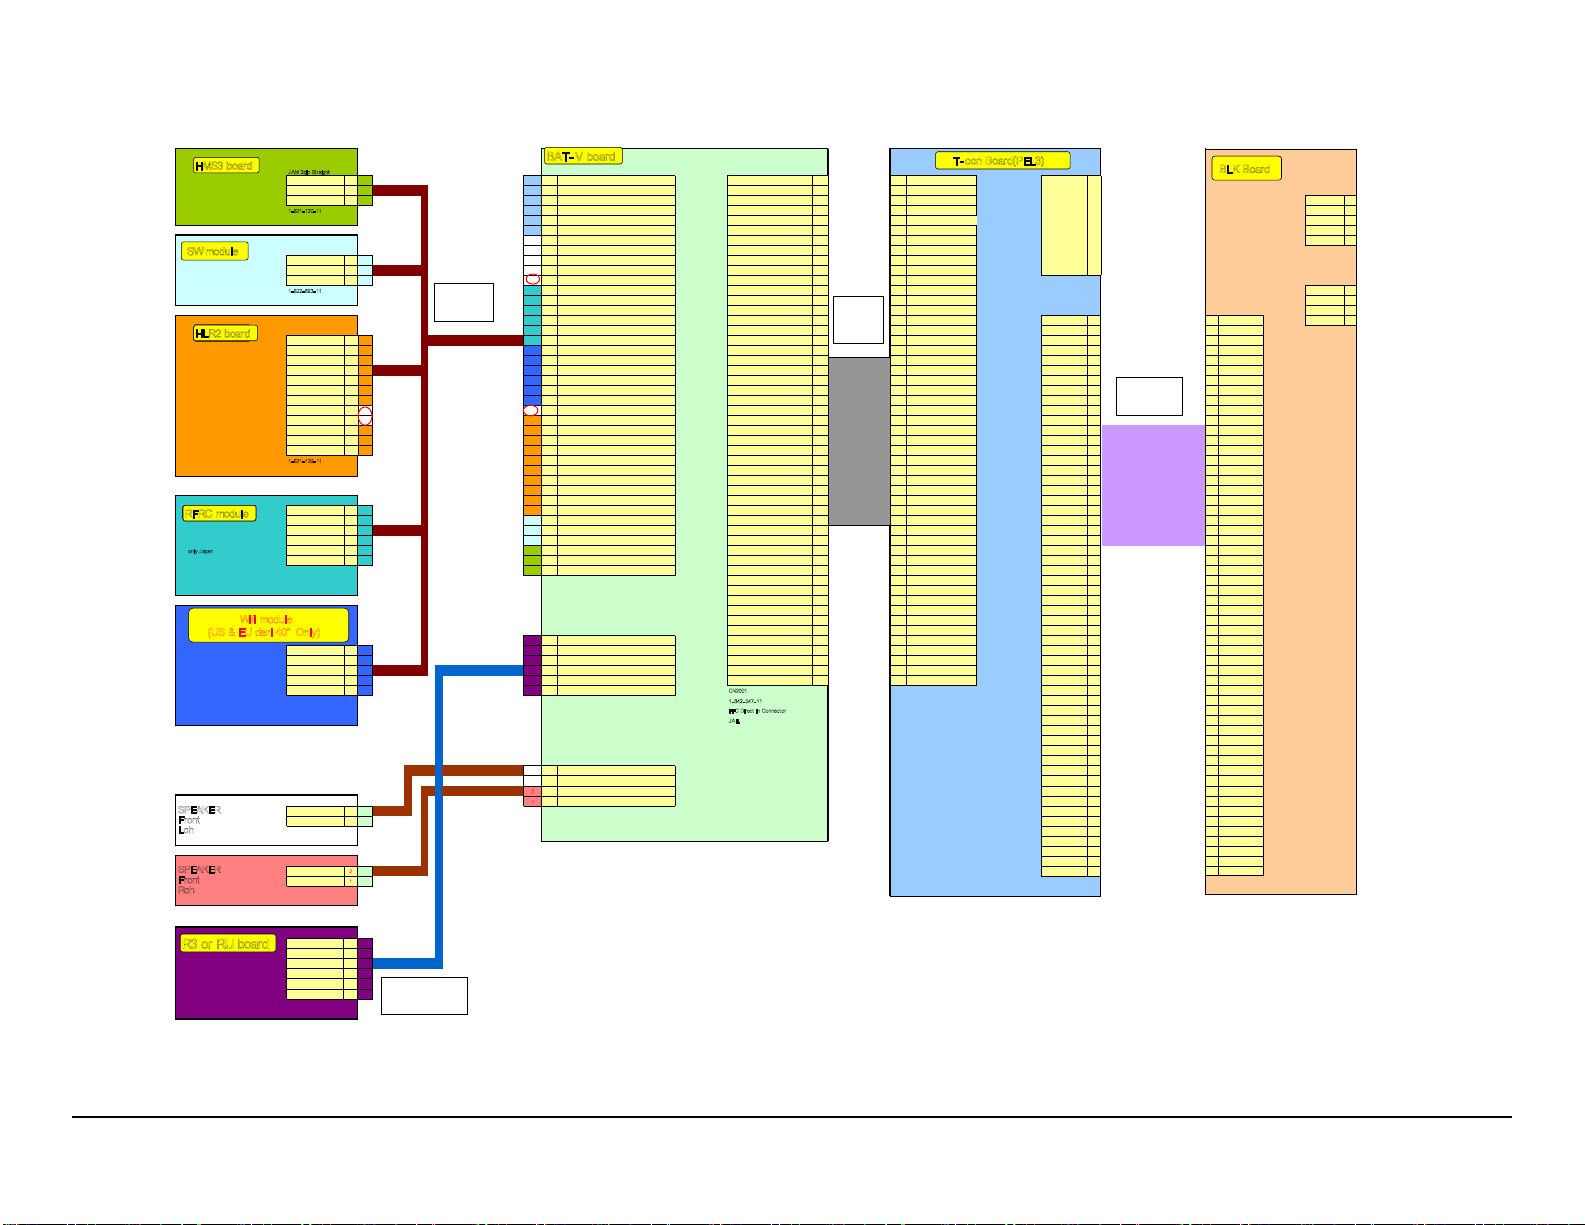The image size is (1585, 1225).
Task: Click the brown speaker Lch wire
Action: pyautogui.click(x=408, y=790)
